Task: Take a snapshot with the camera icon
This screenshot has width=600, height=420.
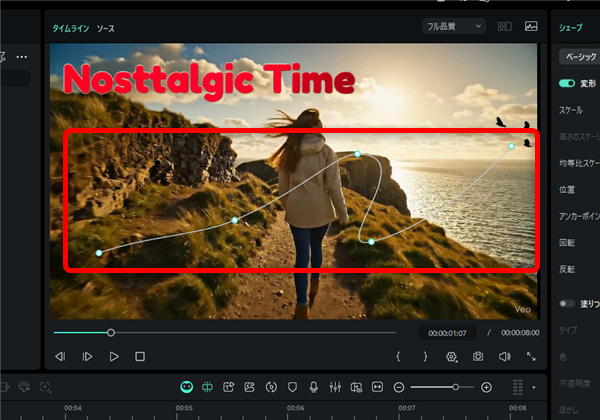Action: pos(478,356)
